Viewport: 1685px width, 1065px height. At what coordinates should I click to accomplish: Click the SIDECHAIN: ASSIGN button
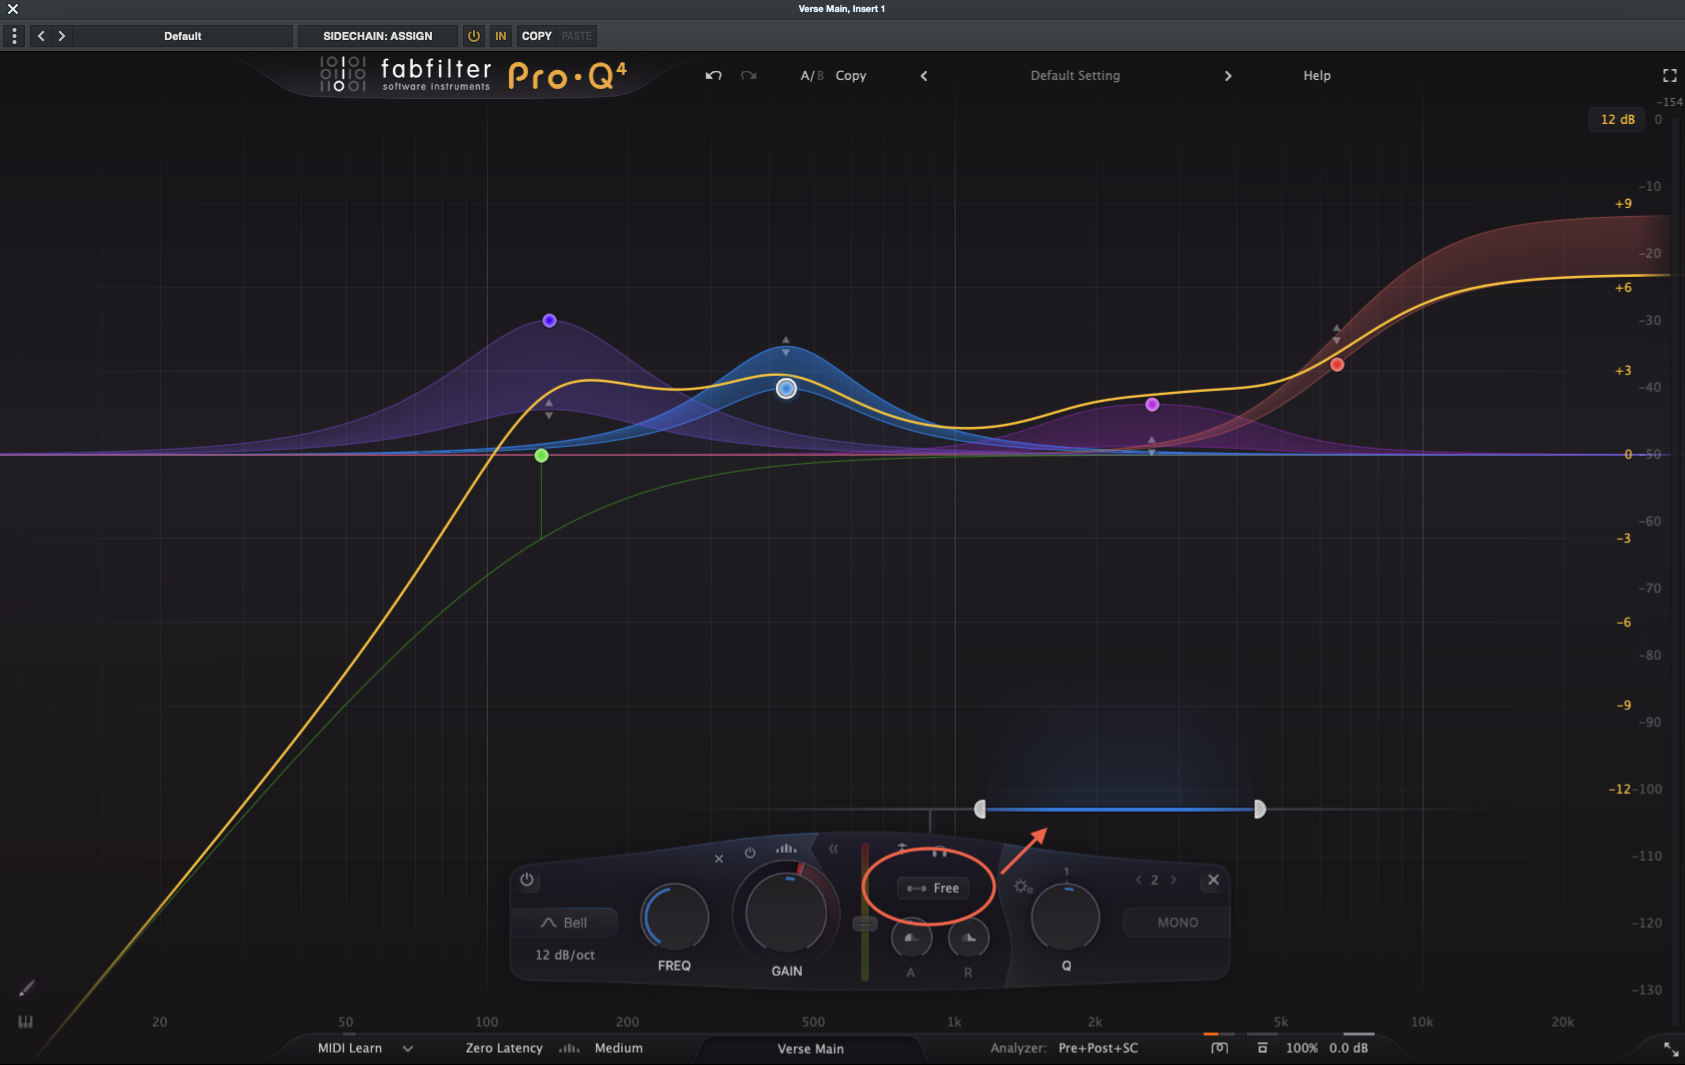[378, 36]
